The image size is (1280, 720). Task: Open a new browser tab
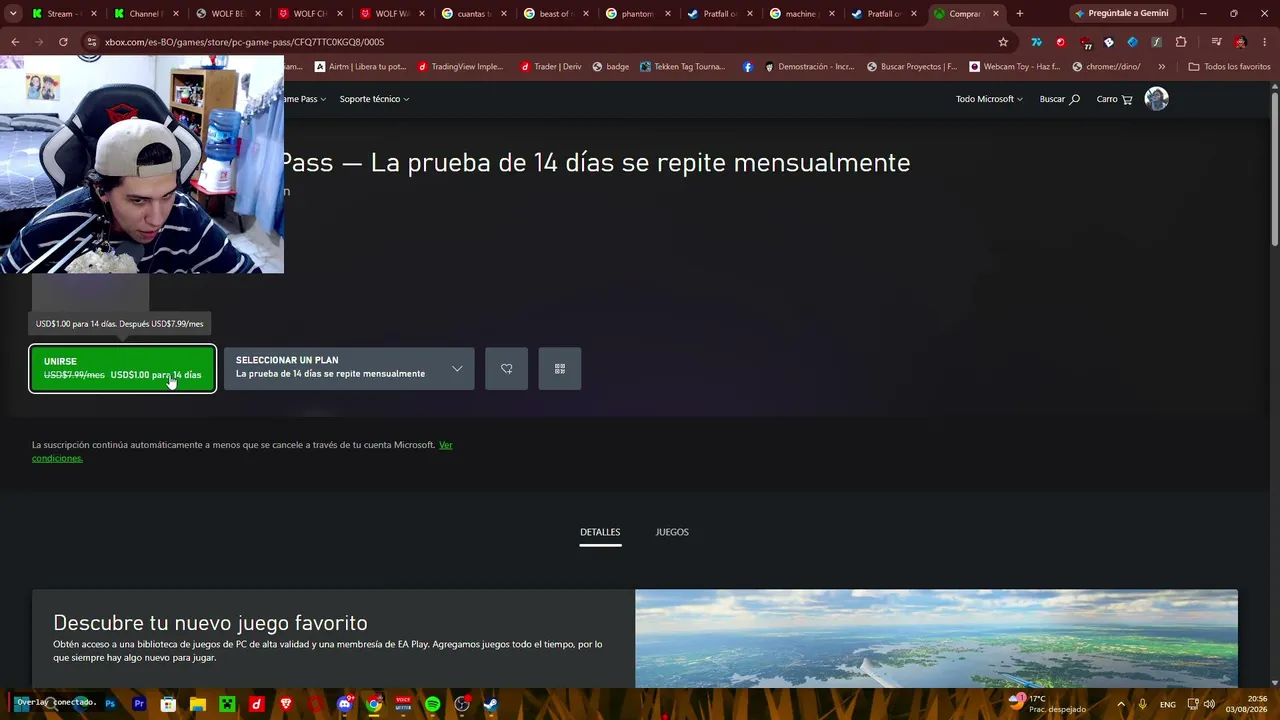pos(1019,13)
